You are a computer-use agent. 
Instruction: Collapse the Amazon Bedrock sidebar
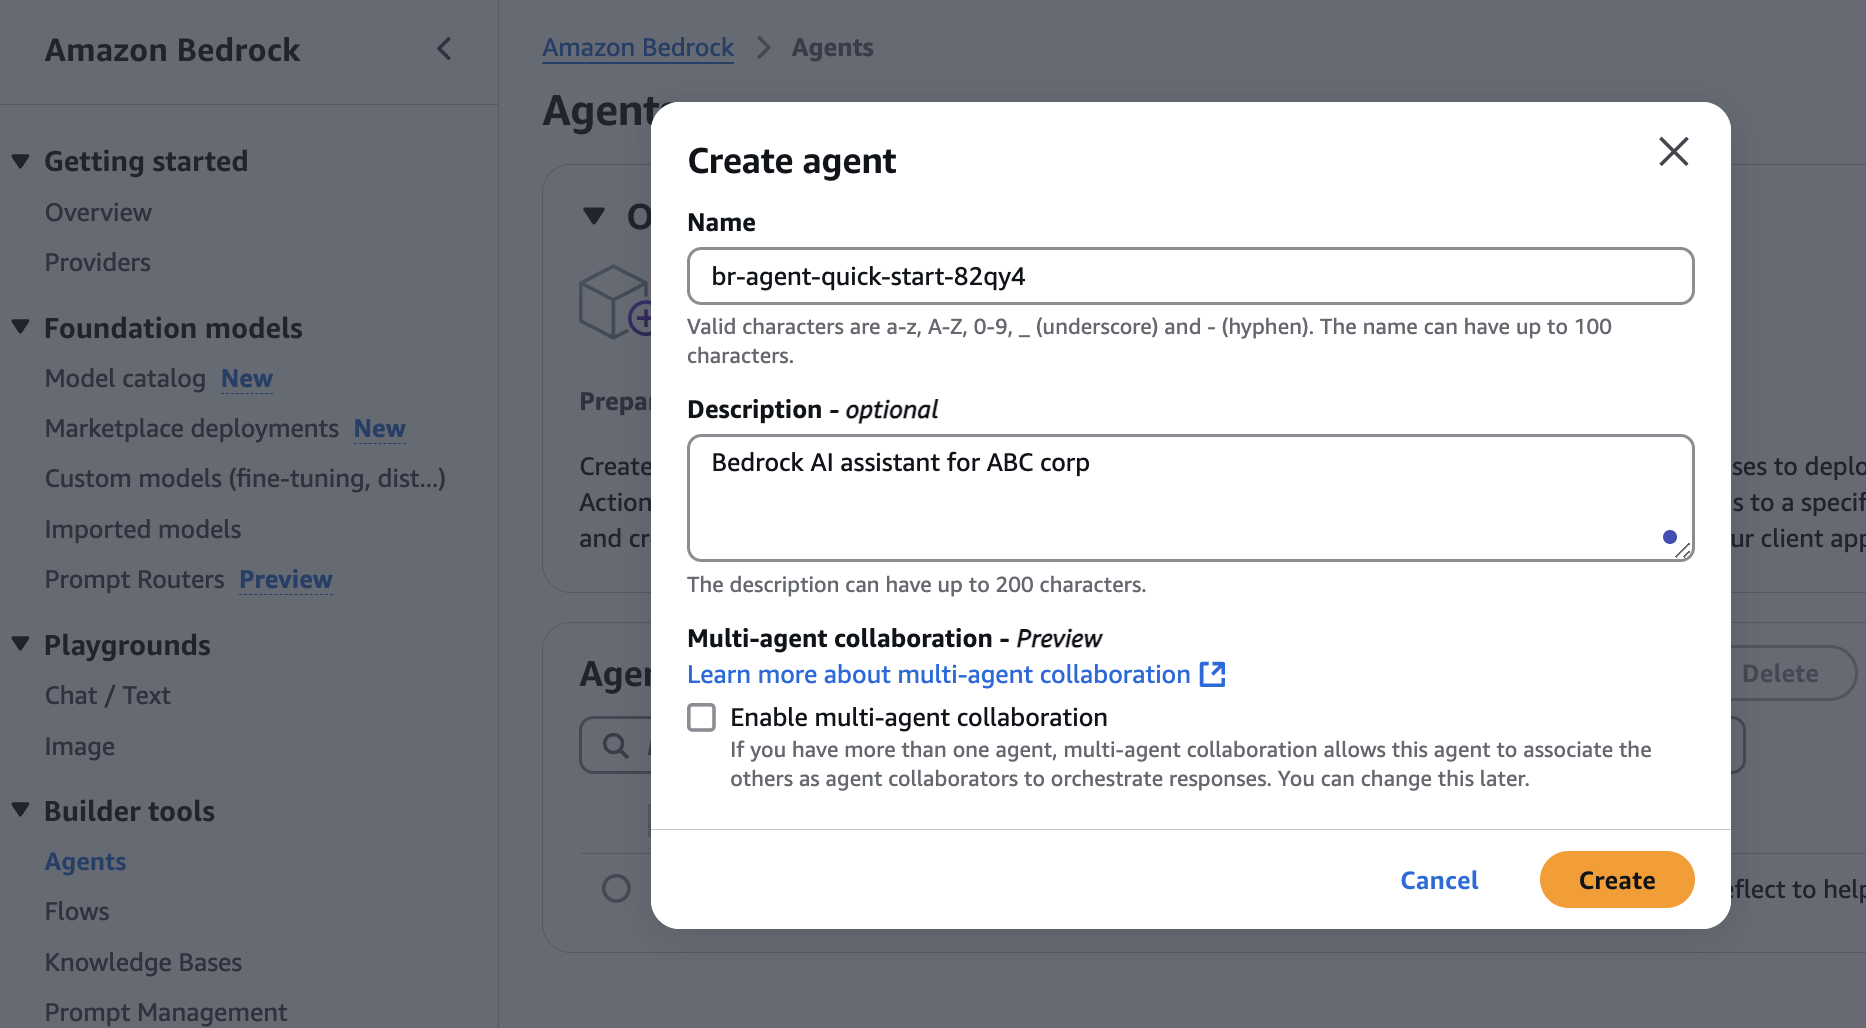click(x=445, y=49)
